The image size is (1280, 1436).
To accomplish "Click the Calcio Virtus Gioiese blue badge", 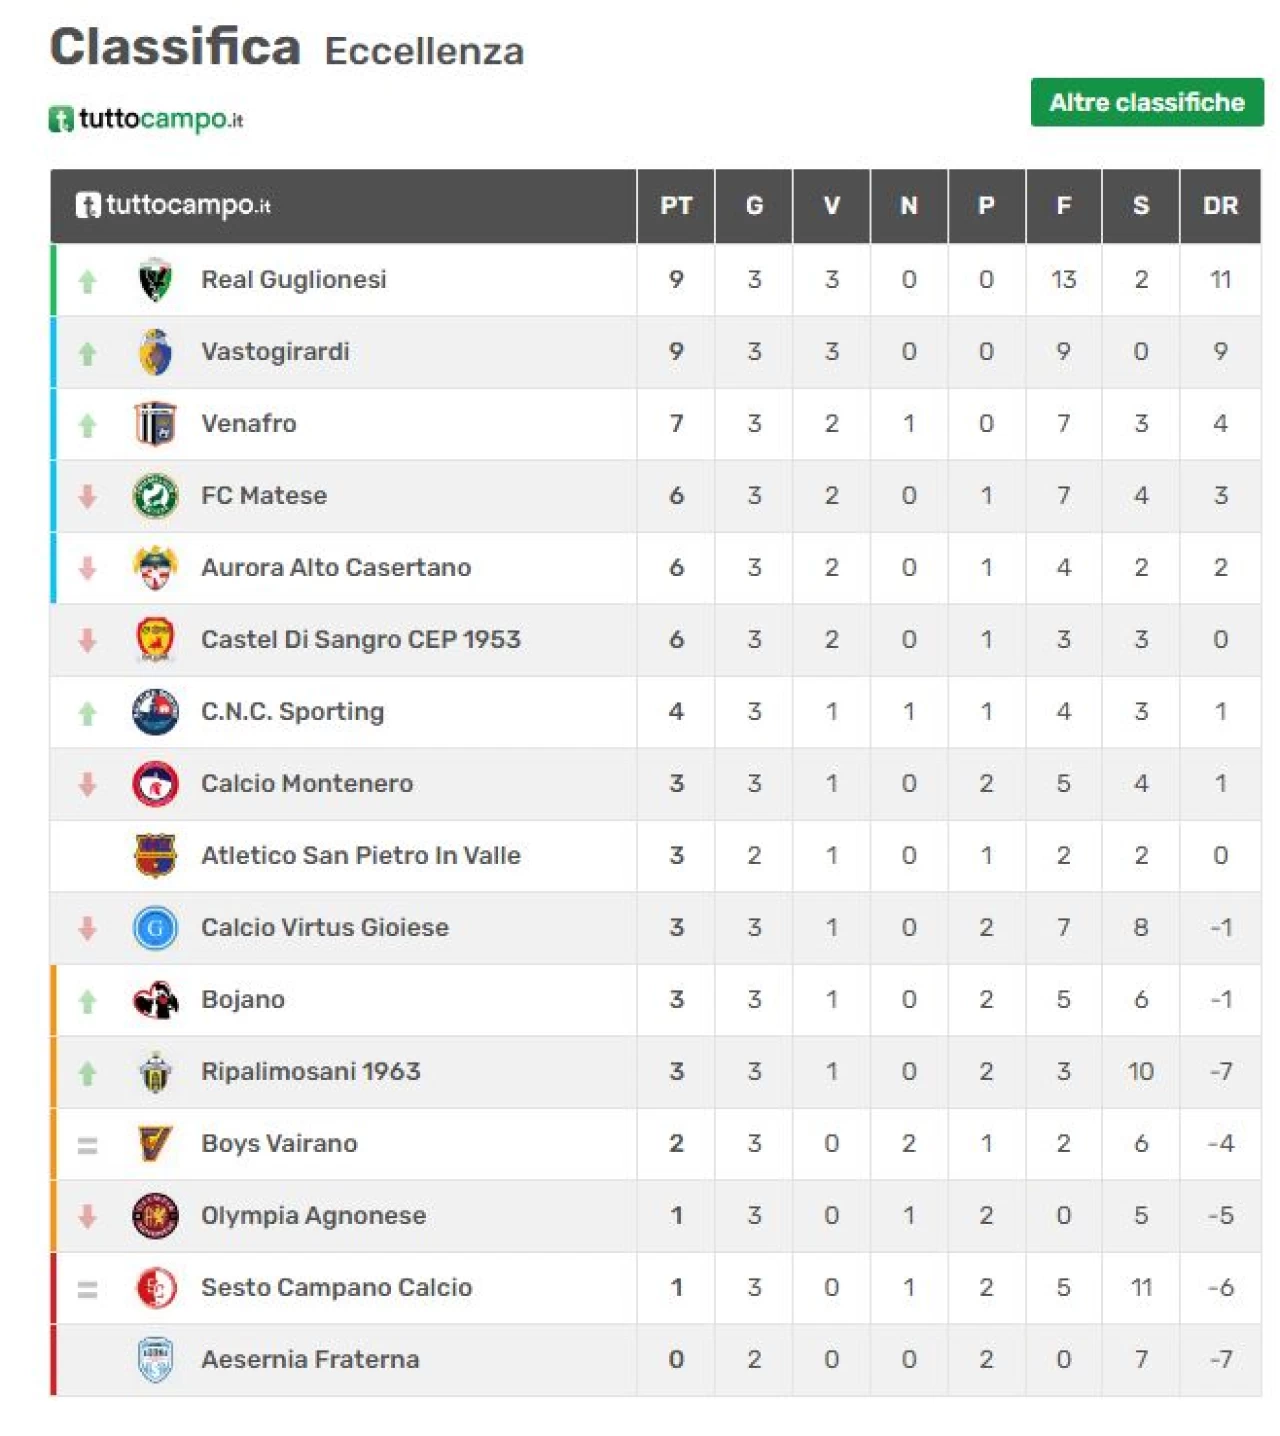I will click(x=155, y=928).
